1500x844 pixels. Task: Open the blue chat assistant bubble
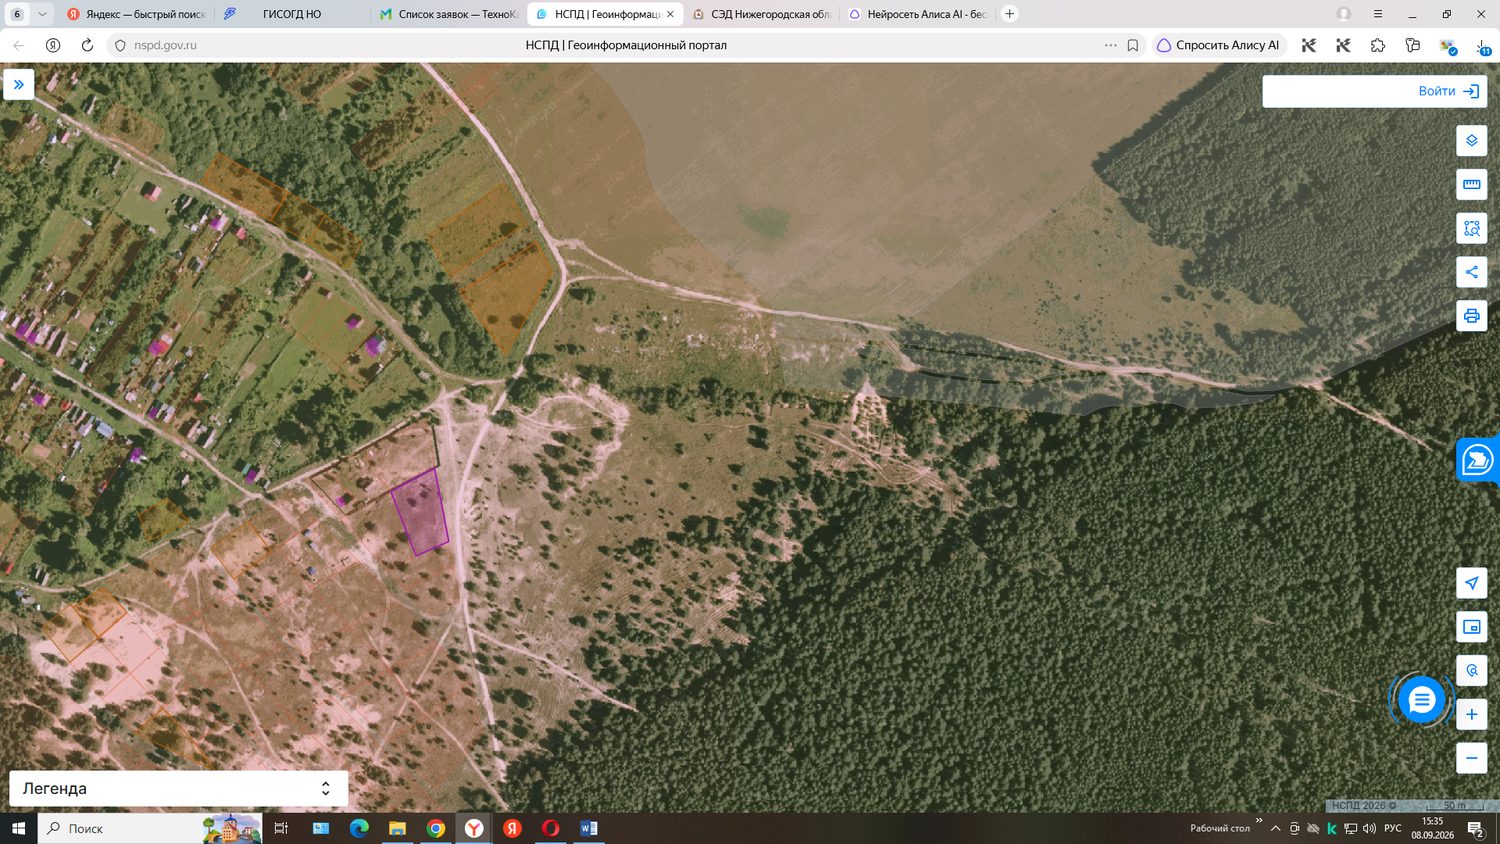tap(1421, 700)
